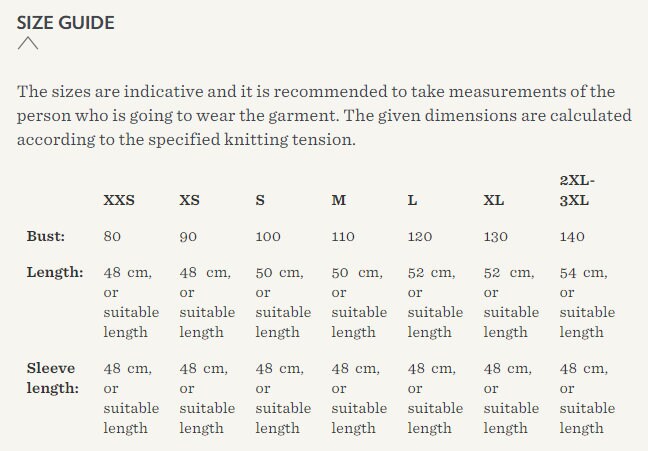
Task: Click bust value 140 for 2XL-3XL
Action: [x=572, y=237]
